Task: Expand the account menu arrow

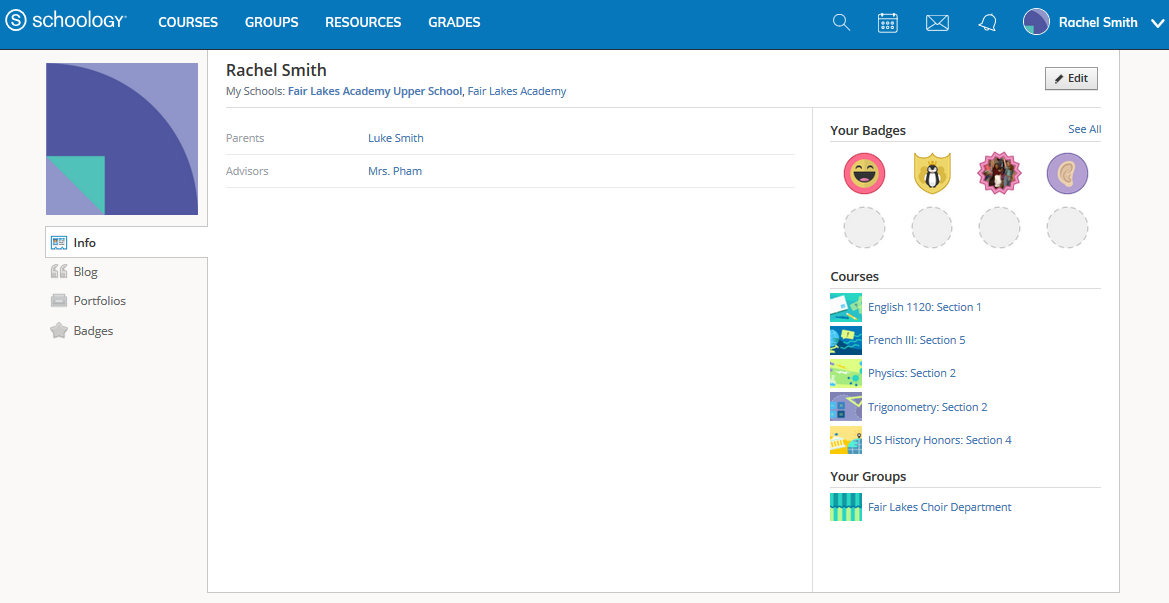Action: click(x=1158, y=24)
